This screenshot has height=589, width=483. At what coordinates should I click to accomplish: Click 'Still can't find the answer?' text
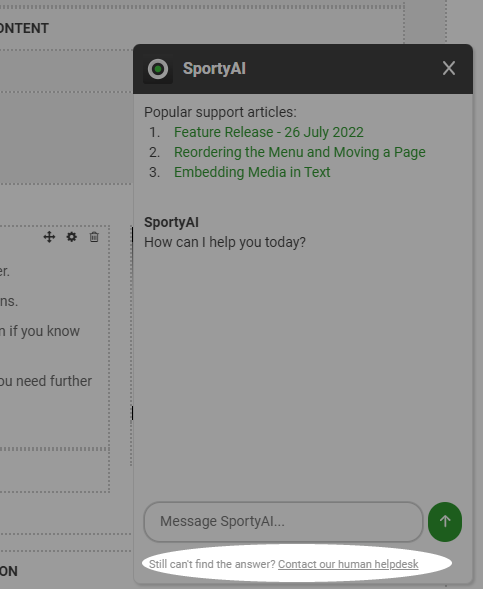click(212, 564)
